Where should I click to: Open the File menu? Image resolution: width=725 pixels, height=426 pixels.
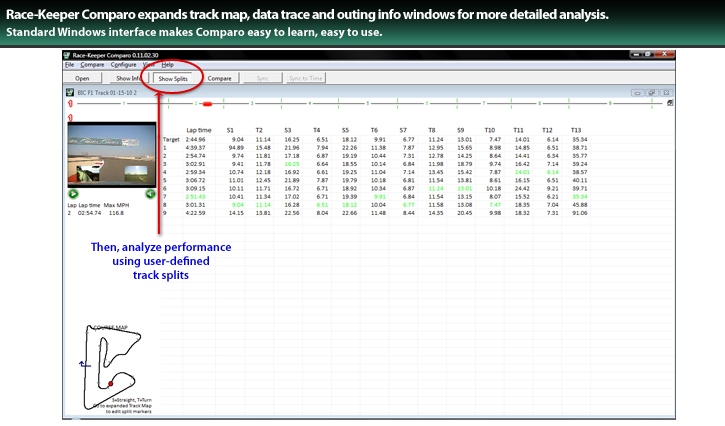pos(70,64)
